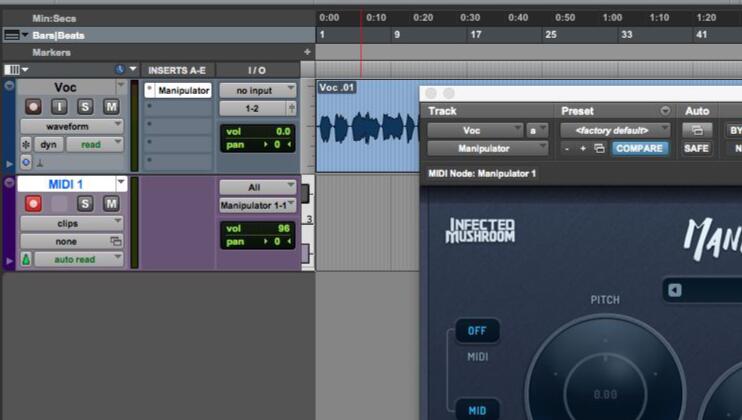The image size is (742, 420).
Task: Select the MIDI 1 track name
Action: [66, 184]
